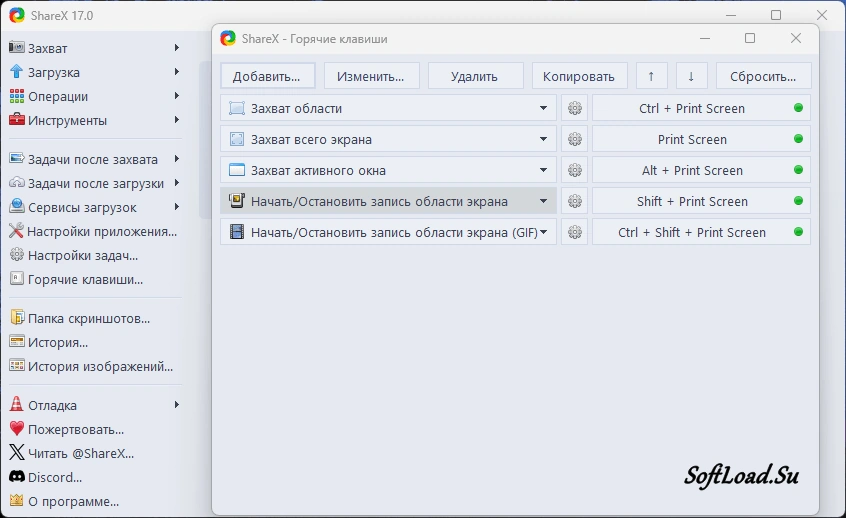Click the Инструменты red toolbox icon
846x518 pixels.
click(17, 120)
